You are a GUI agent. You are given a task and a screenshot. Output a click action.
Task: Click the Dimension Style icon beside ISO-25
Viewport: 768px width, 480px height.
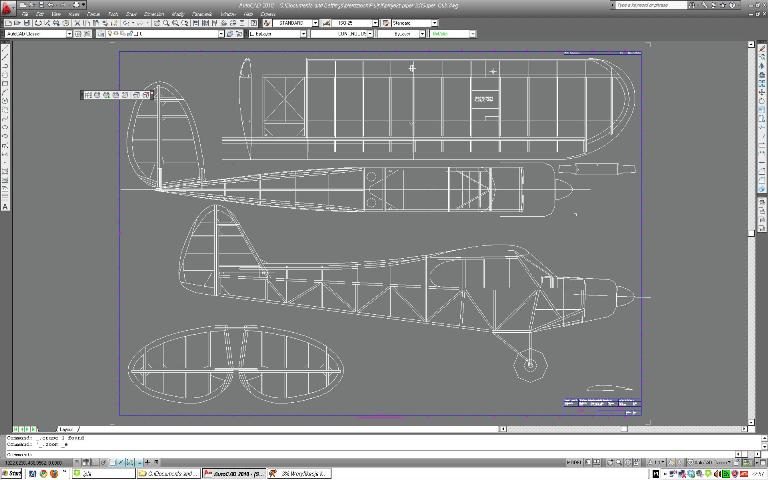pyautogui.click(x=326, y=23)
